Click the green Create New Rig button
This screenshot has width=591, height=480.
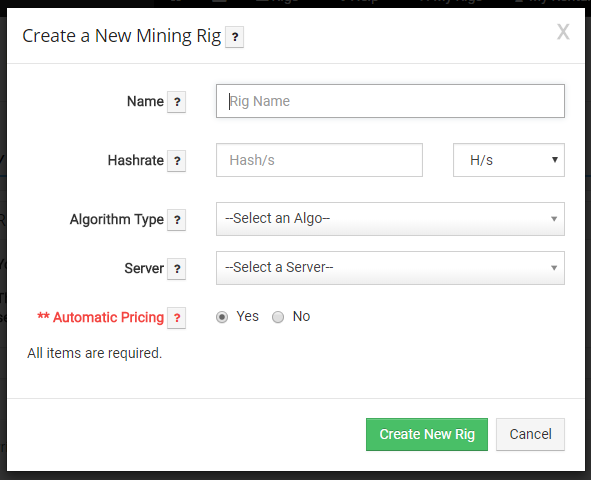[x=427, y=434]
